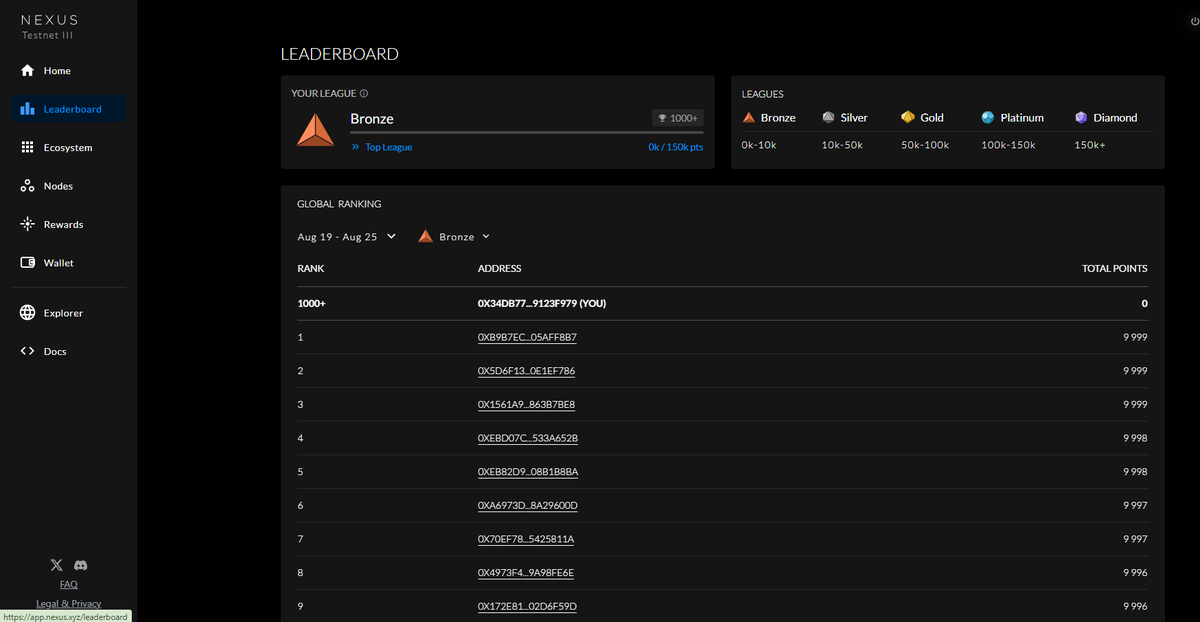The image size is (1200, 622).
Task: Open address 0X70EF78...5425811A
Action: (526, 539)
